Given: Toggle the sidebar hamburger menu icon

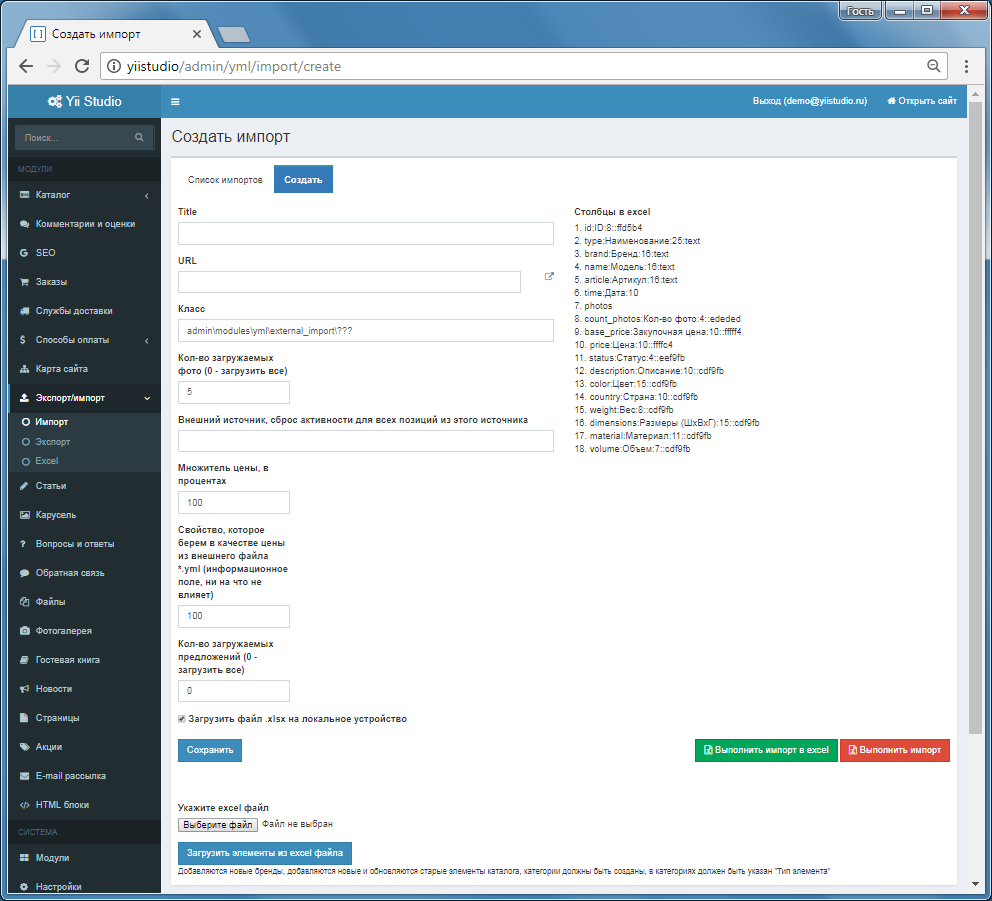Looking at the screenshot, I should click(175, 101).
